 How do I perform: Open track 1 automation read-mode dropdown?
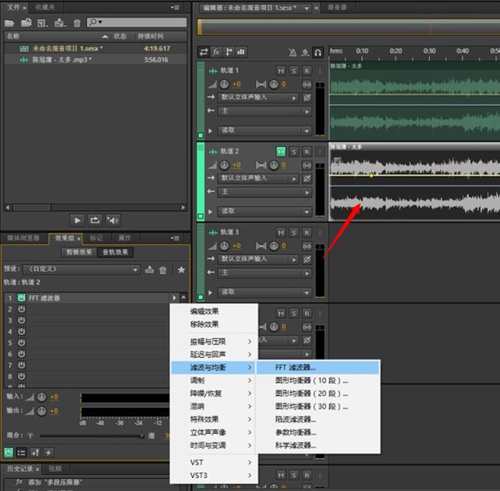[x=264, y=131]
